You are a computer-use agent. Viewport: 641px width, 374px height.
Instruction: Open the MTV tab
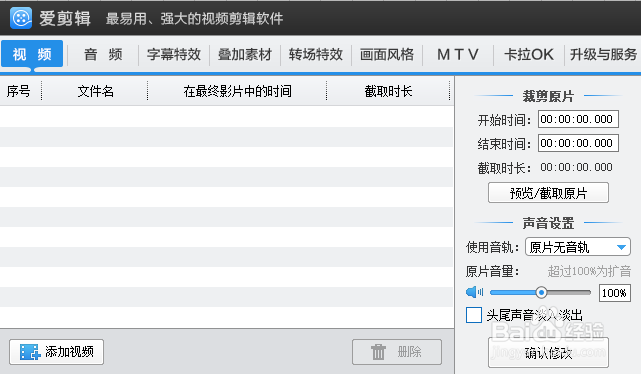click(x=458, y=54)
